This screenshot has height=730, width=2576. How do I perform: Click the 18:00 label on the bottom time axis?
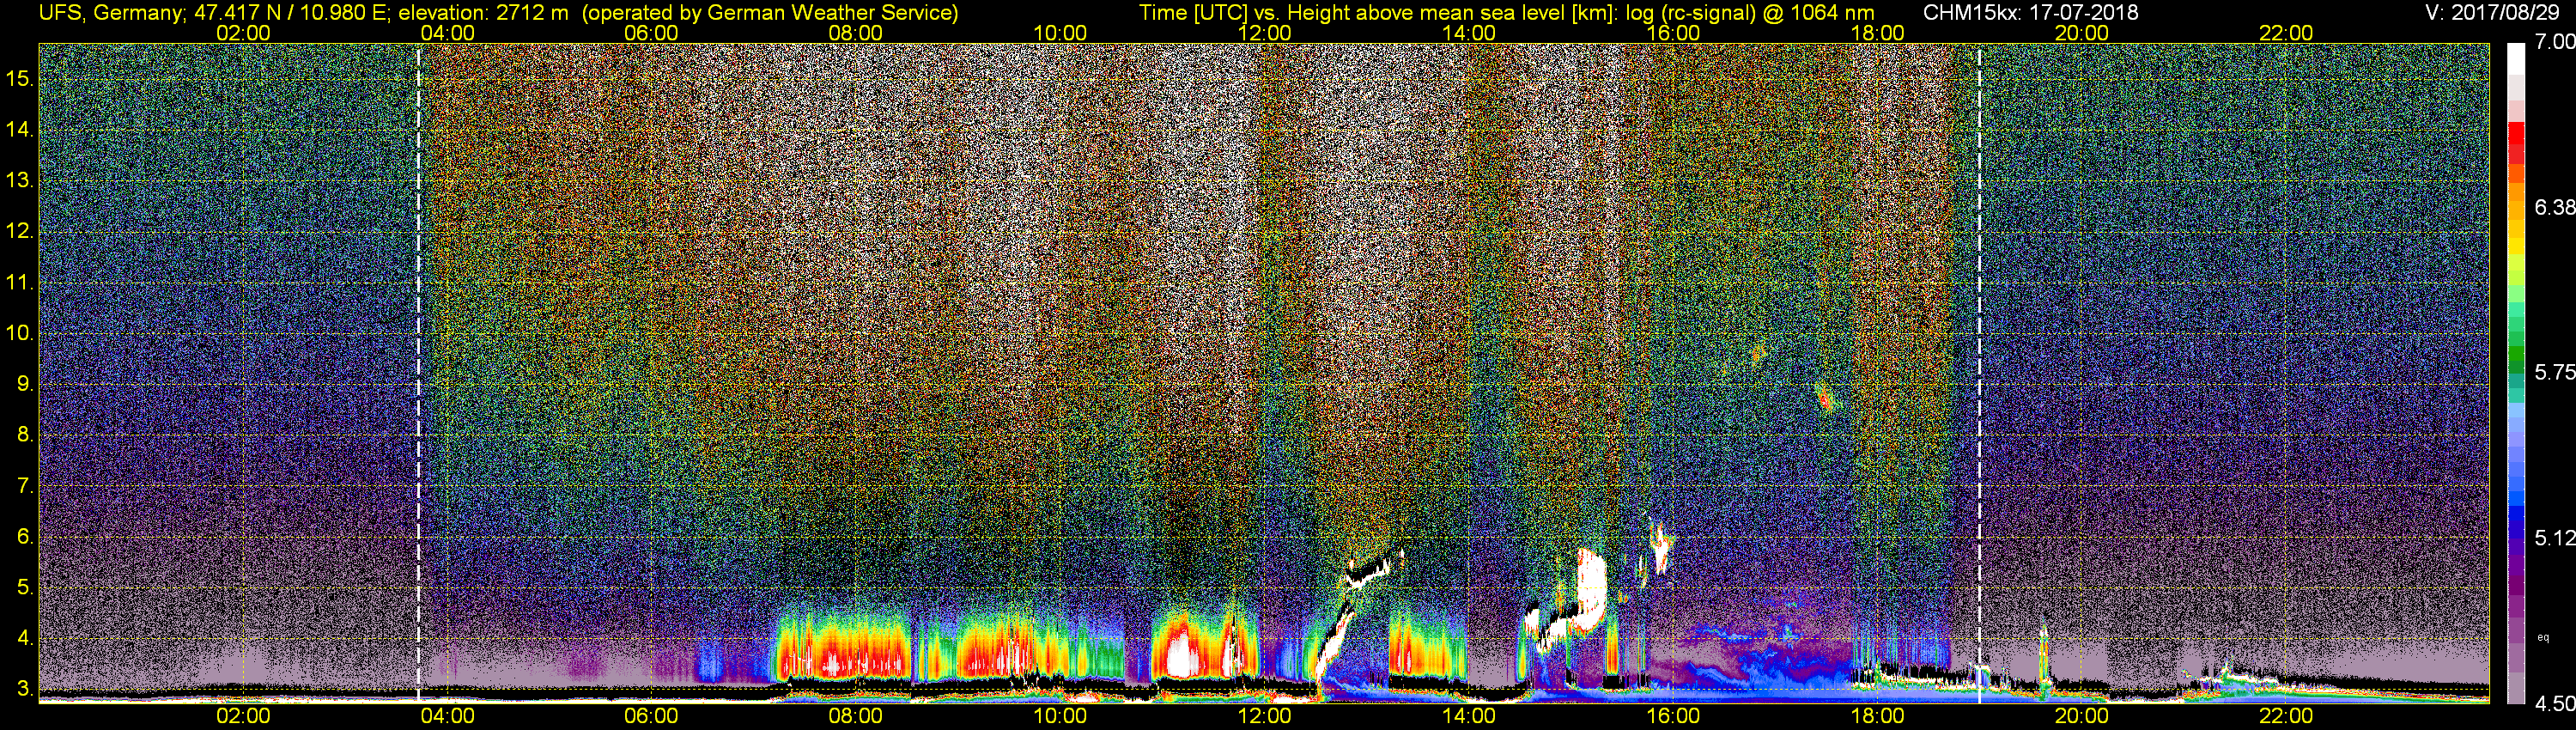pyautogui.click(x=1877, y=716)
